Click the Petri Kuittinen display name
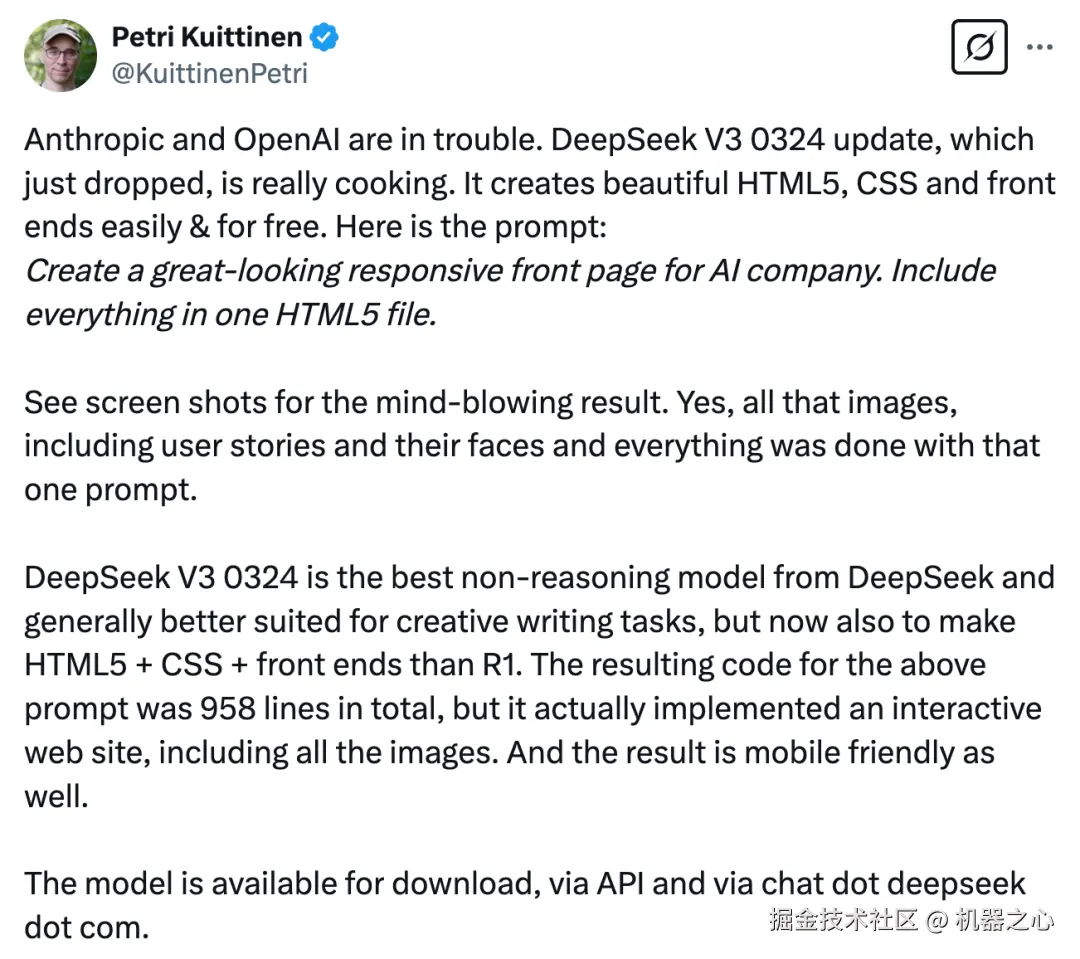This screenshot has width=1080, height=959. (x=207, y=37)
